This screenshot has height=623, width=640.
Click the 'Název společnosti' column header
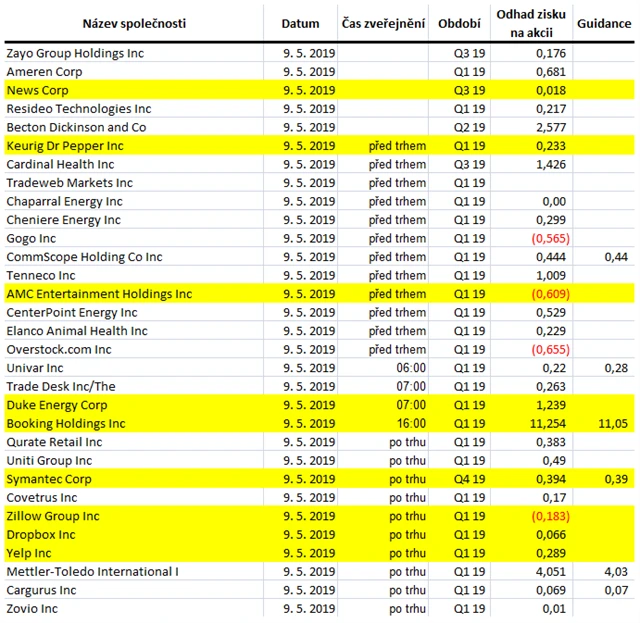point(132,23)
